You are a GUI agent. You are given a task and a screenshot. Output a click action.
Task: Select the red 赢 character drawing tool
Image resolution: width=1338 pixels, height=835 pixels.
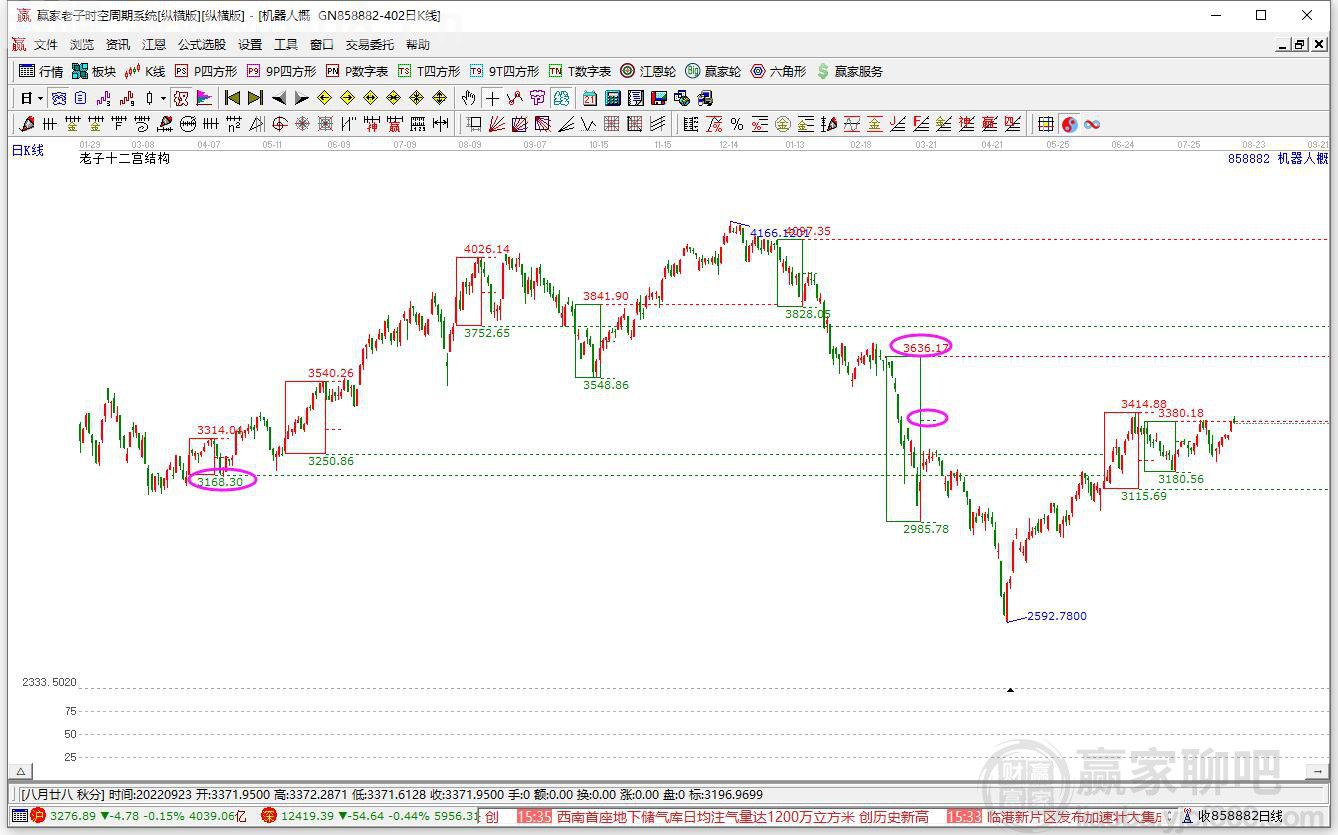(395, 124)
